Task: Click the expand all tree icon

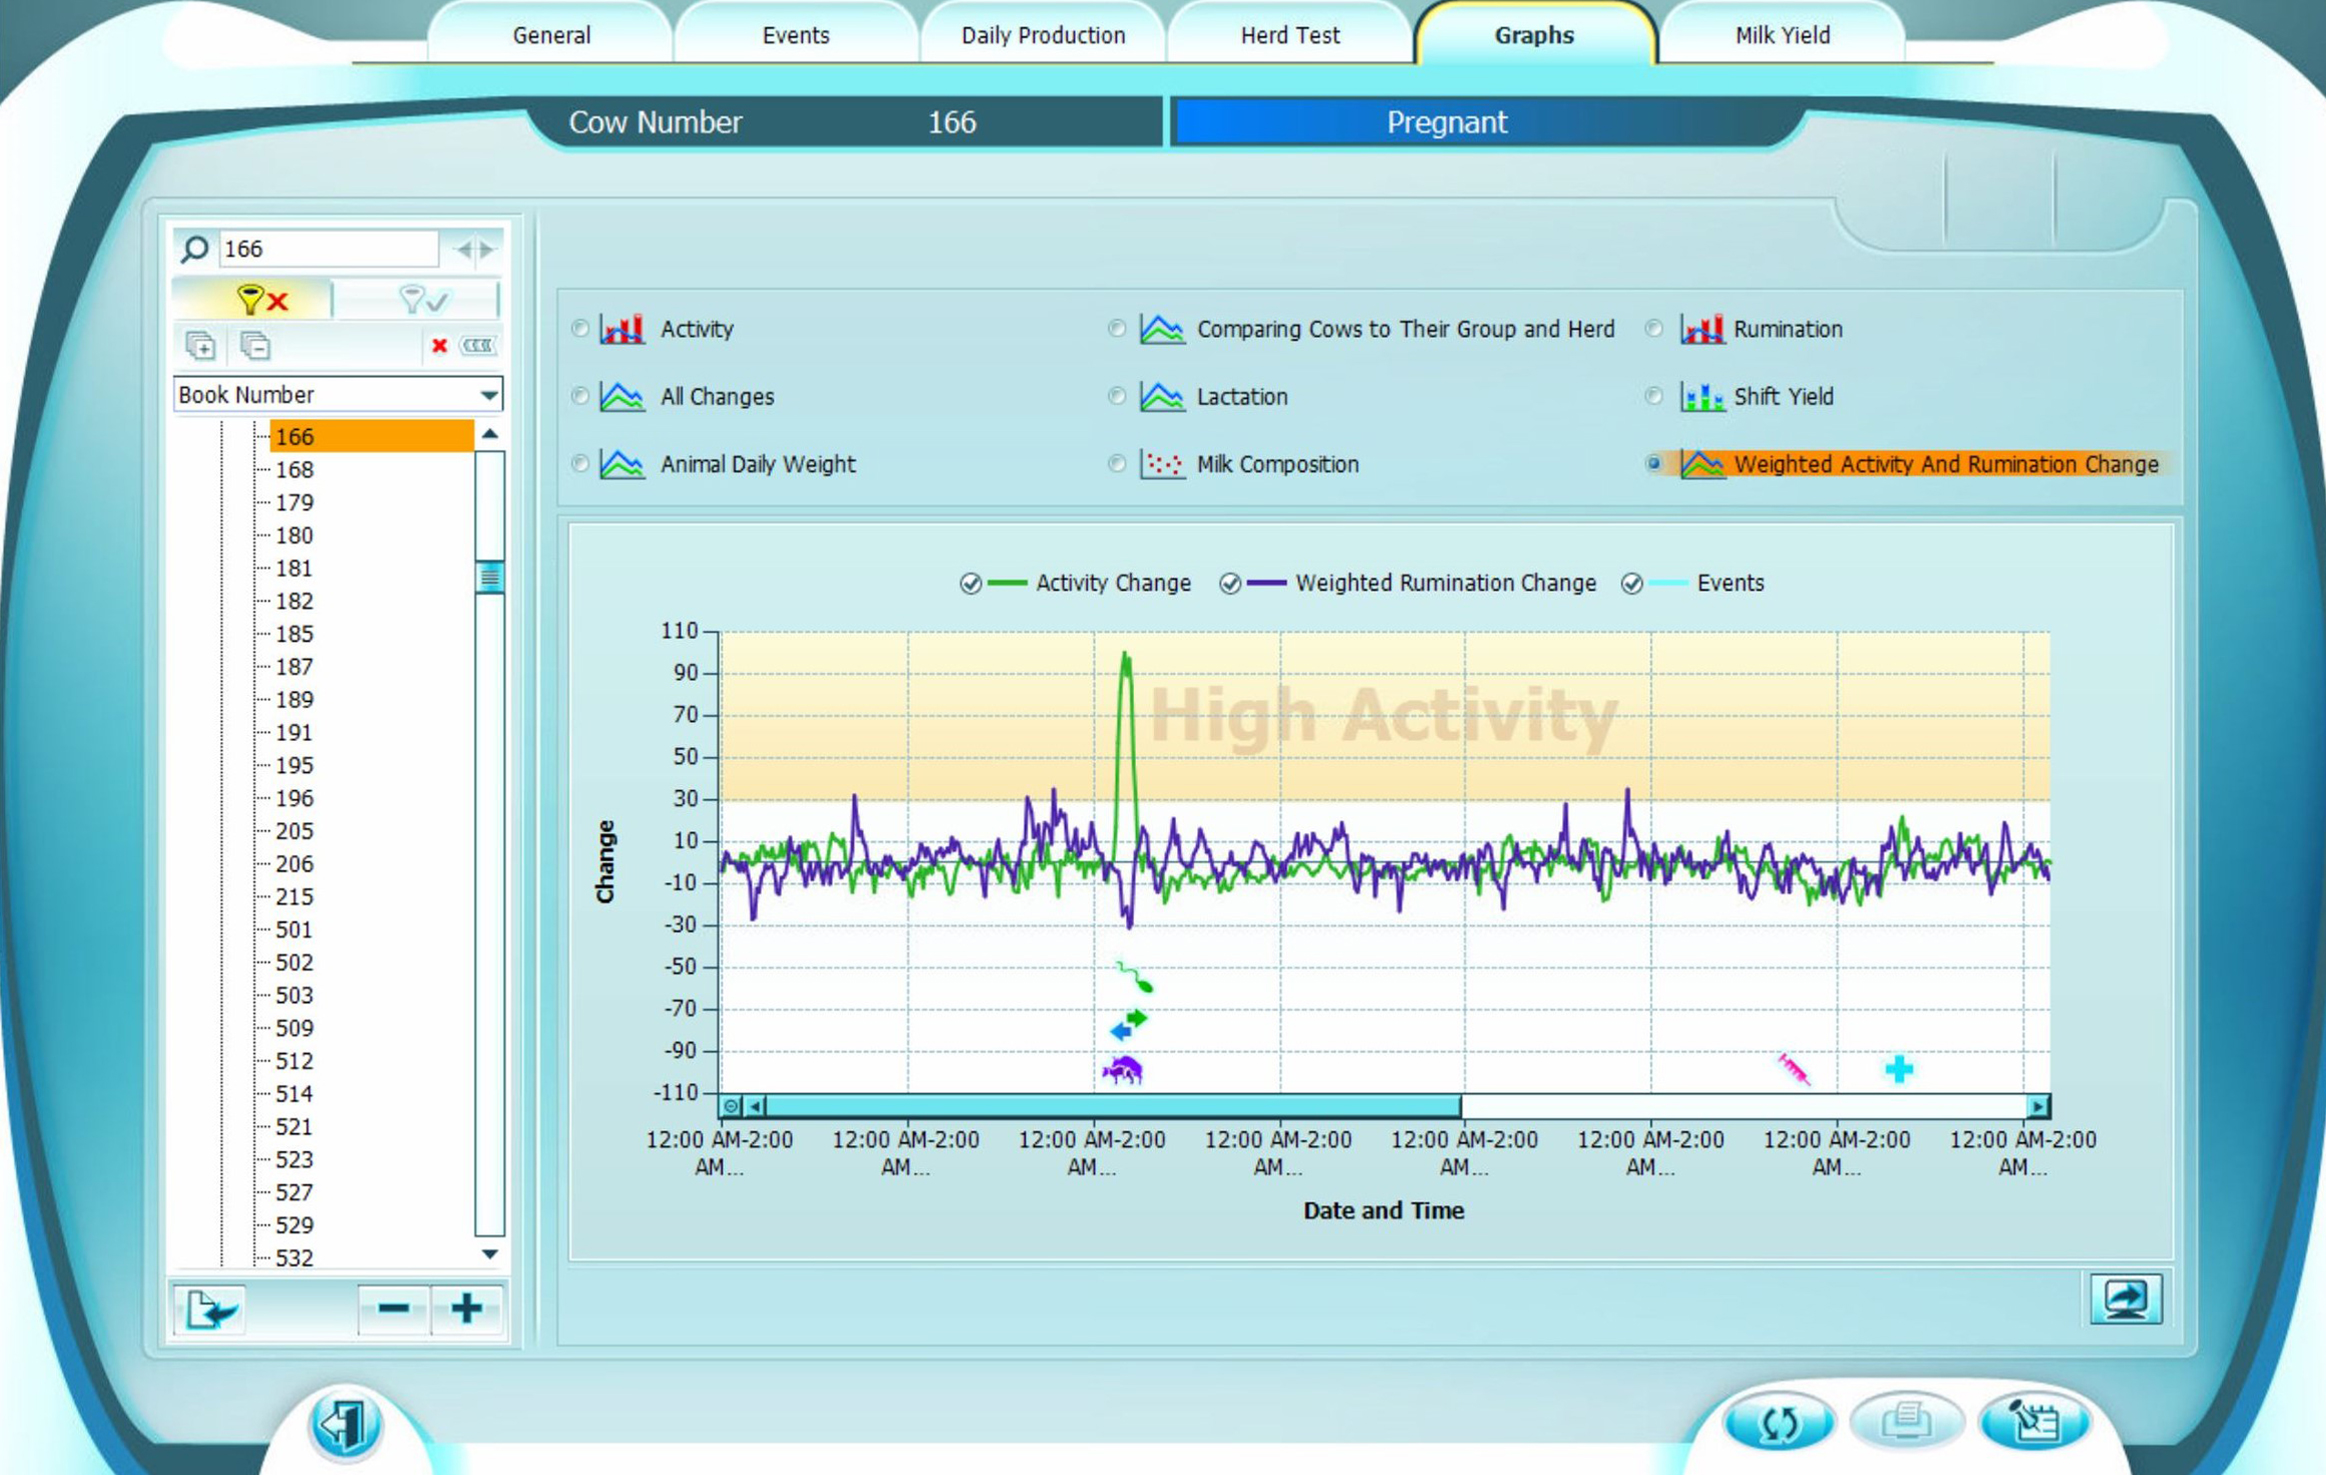Action: coord(201,346)
